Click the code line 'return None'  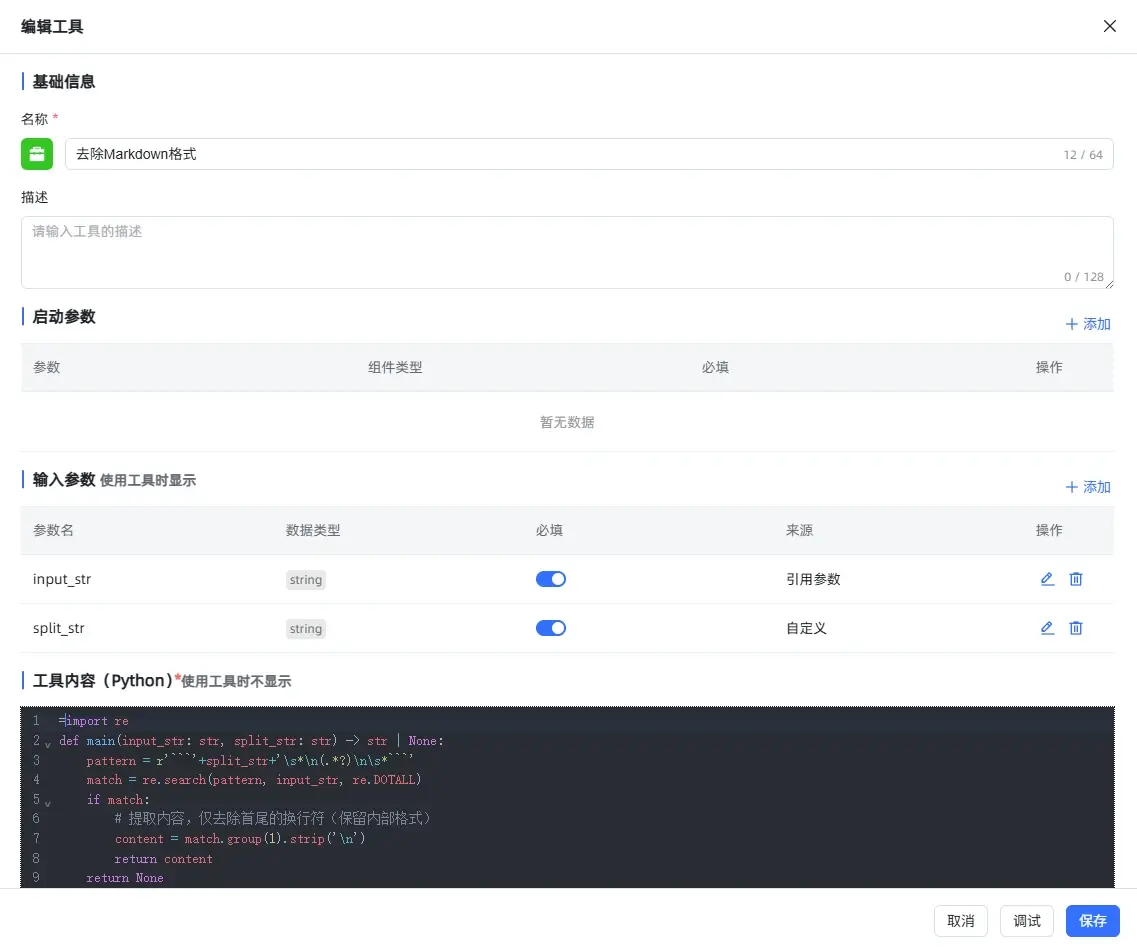click(125, 878)
